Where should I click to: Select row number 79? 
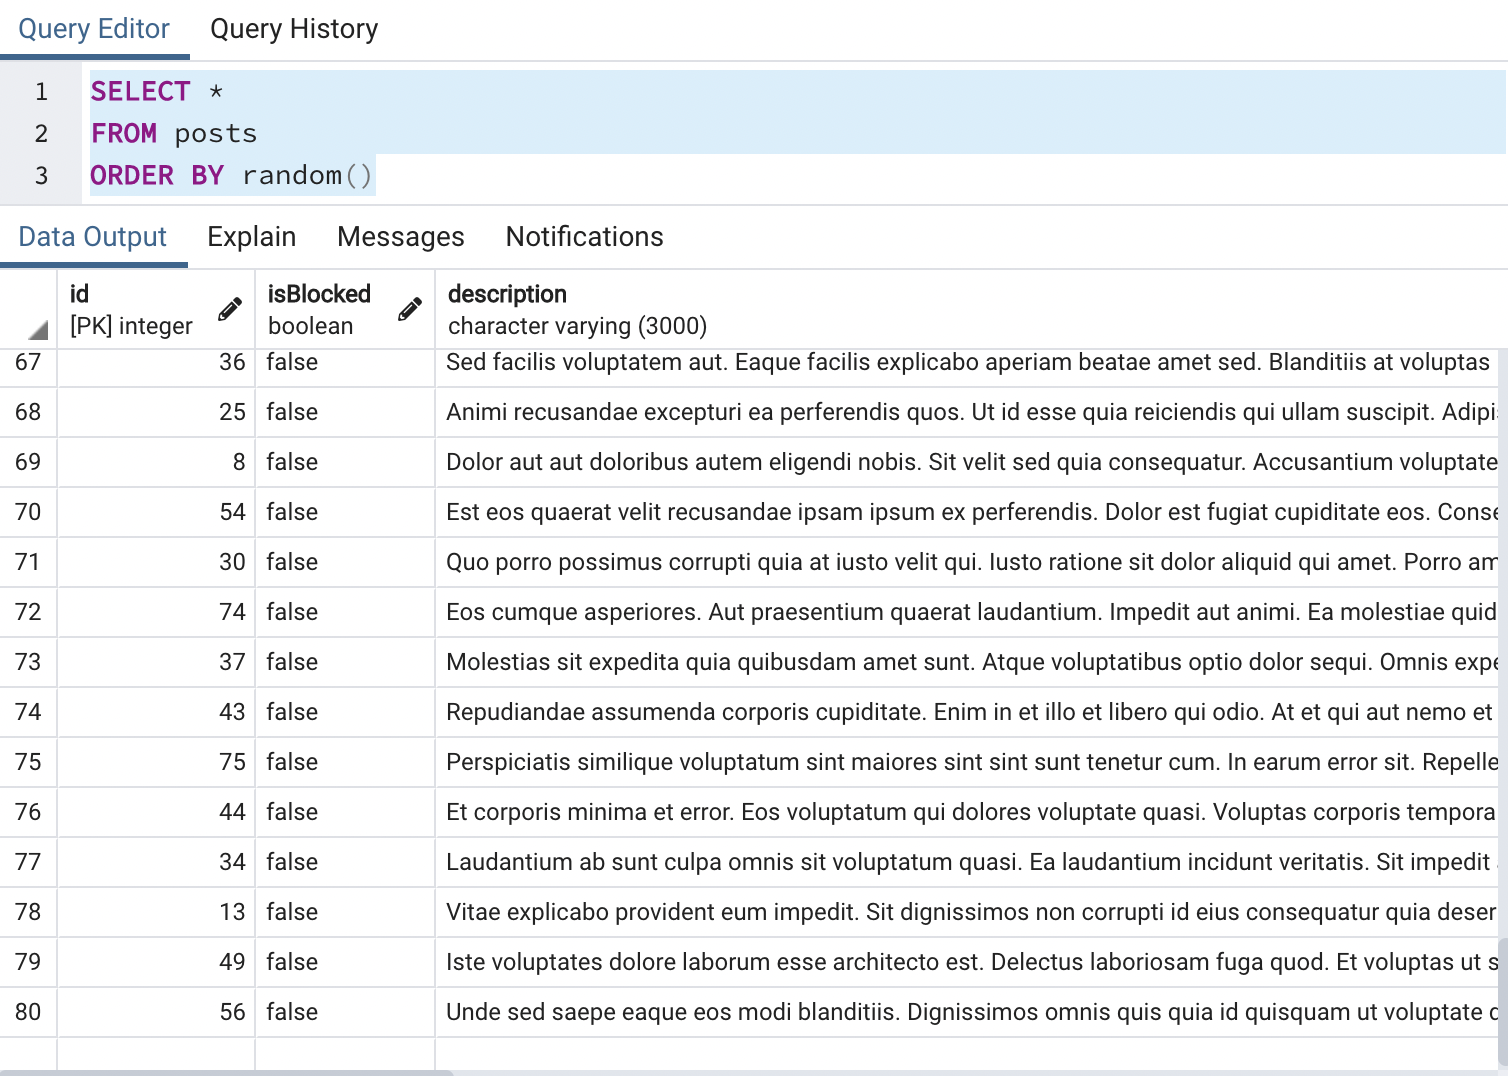(28, 962)
